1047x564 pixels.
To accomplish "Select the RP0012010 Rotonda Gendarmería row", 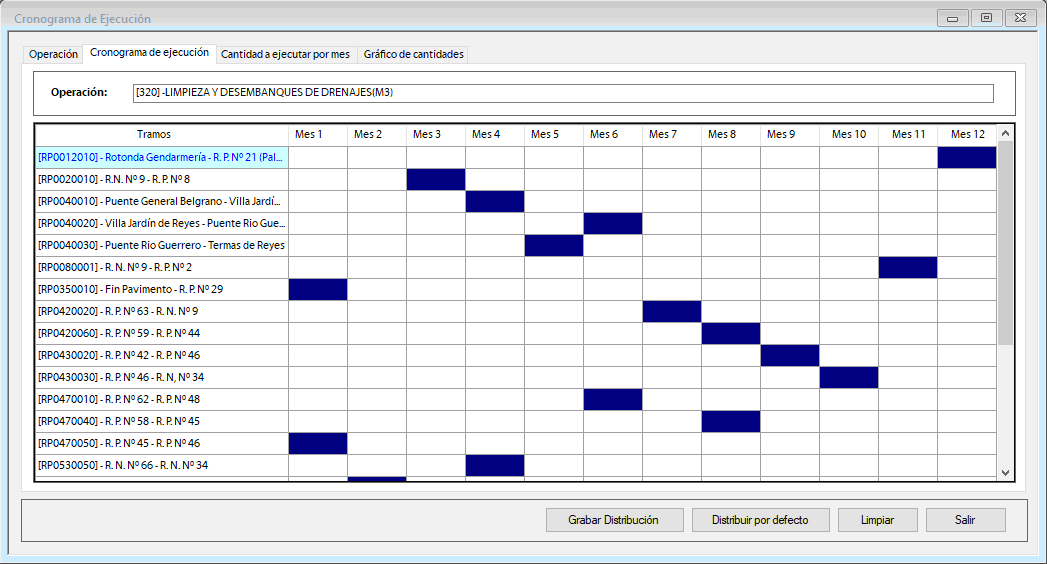I will 161,158.
